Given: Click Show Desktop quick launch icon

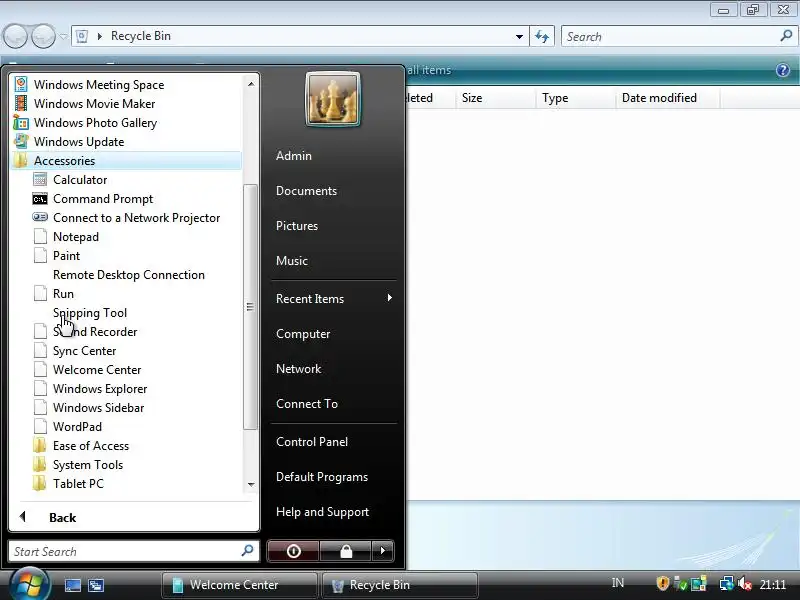Looking at the screenshot, I should tap(72, 585).
